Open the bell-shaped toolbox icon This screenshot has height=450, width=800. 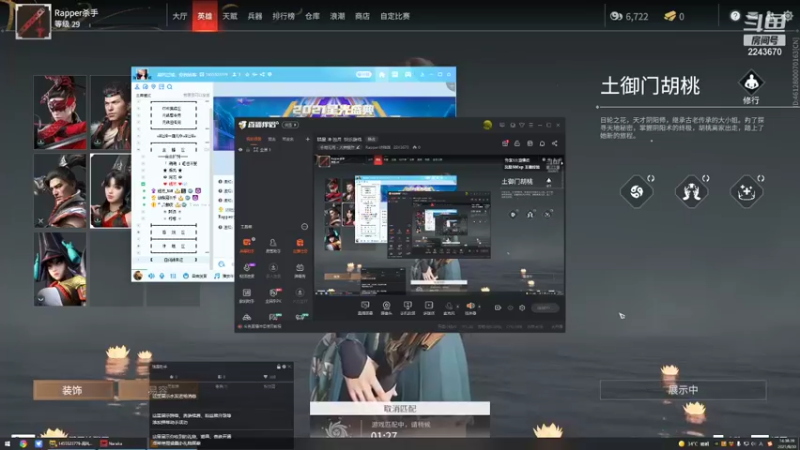click(x=273, y=245)
